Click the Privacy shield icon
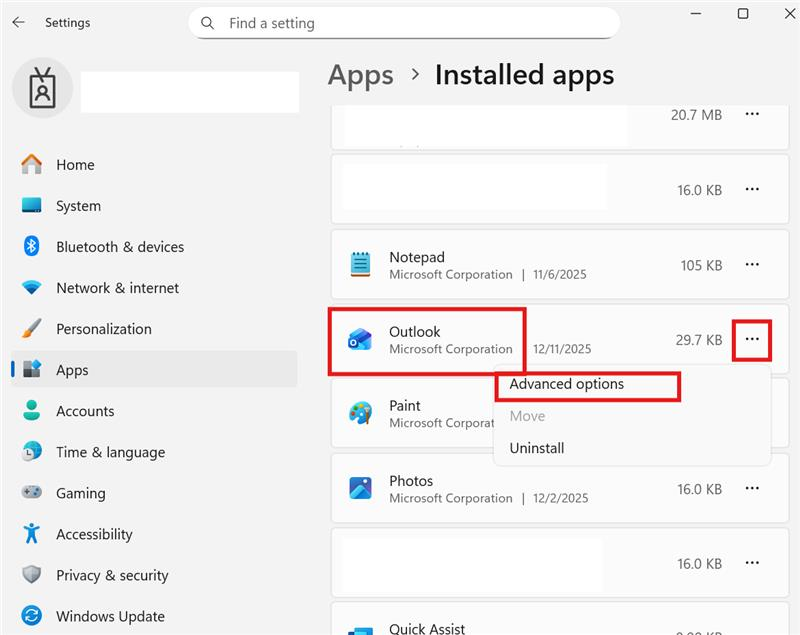This screenshot has width=800, height=635. [x=32, y=575]
